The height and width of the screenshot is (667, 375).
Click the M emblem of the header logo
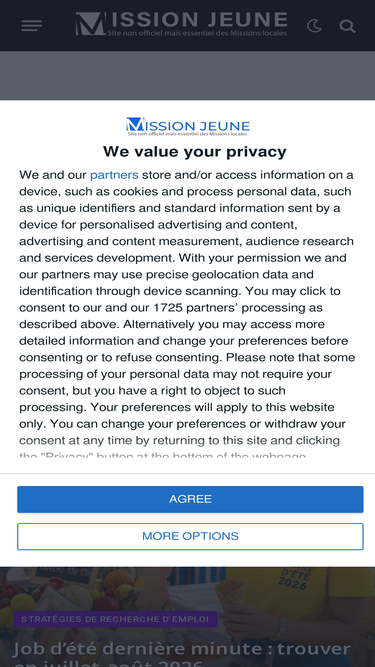click(x=91, y=24)
